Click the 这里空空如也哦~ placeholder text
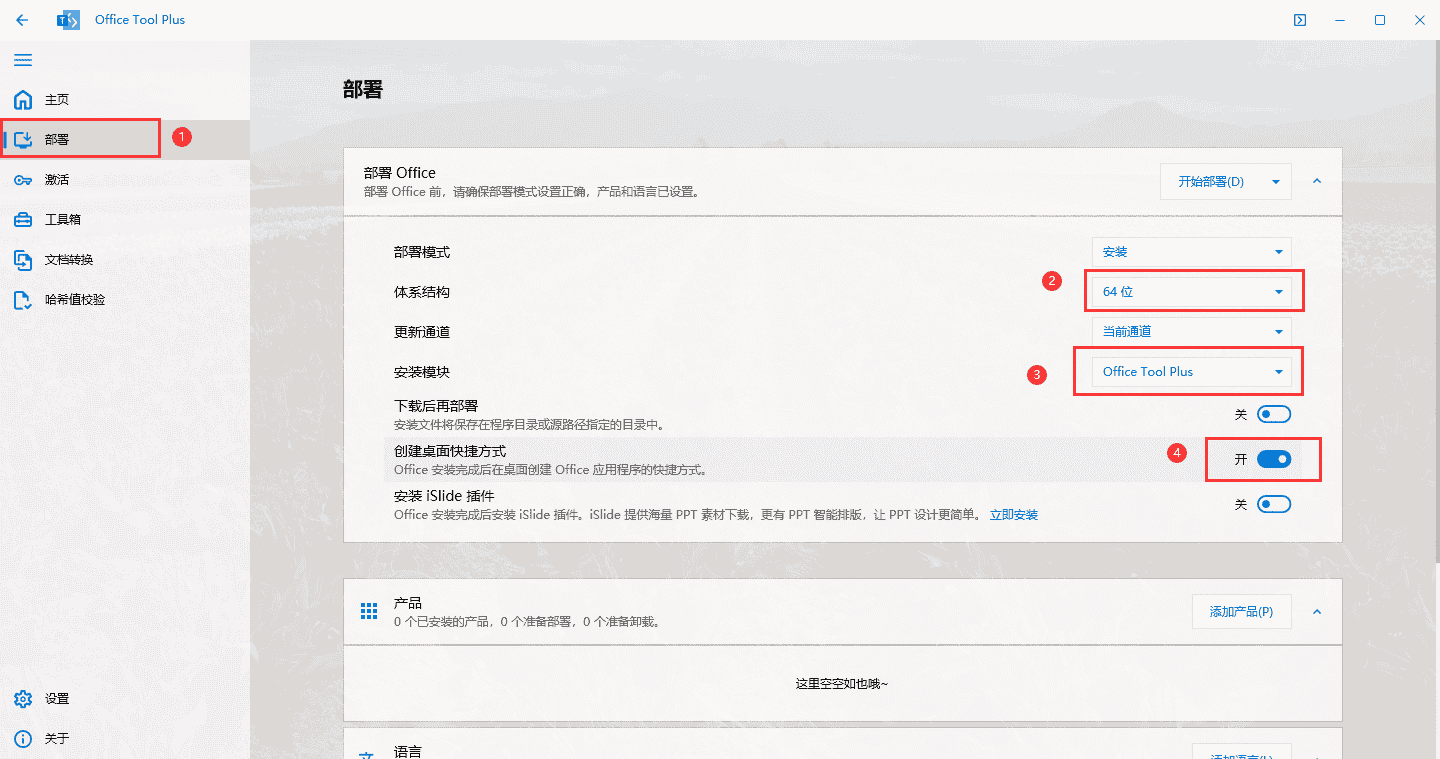Viewport: 1440px width, 759px height. (842, 684)
